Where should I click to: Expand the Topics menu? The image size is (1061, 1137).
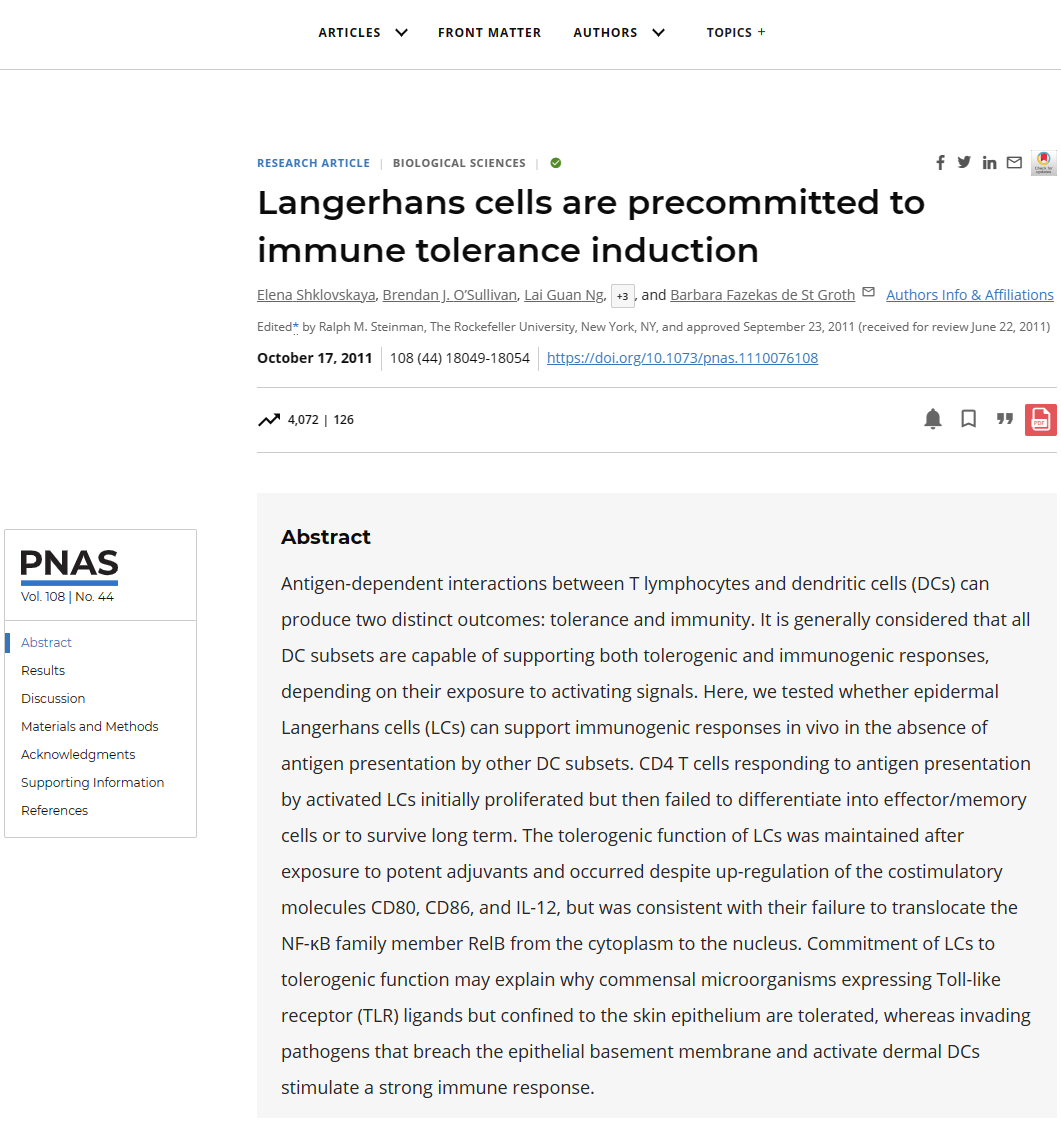click(x=735, y=33)
